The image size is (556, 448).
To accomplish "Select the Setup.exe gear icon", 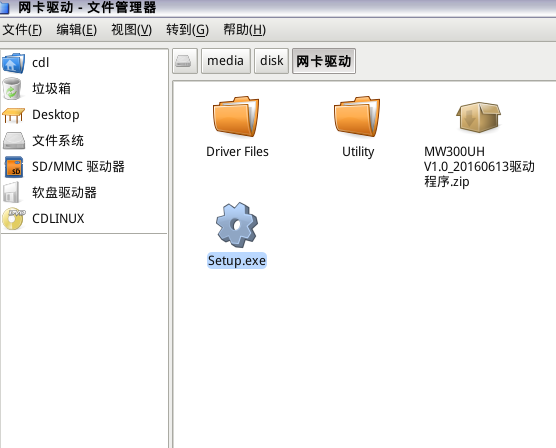I will tap(237, 225).
